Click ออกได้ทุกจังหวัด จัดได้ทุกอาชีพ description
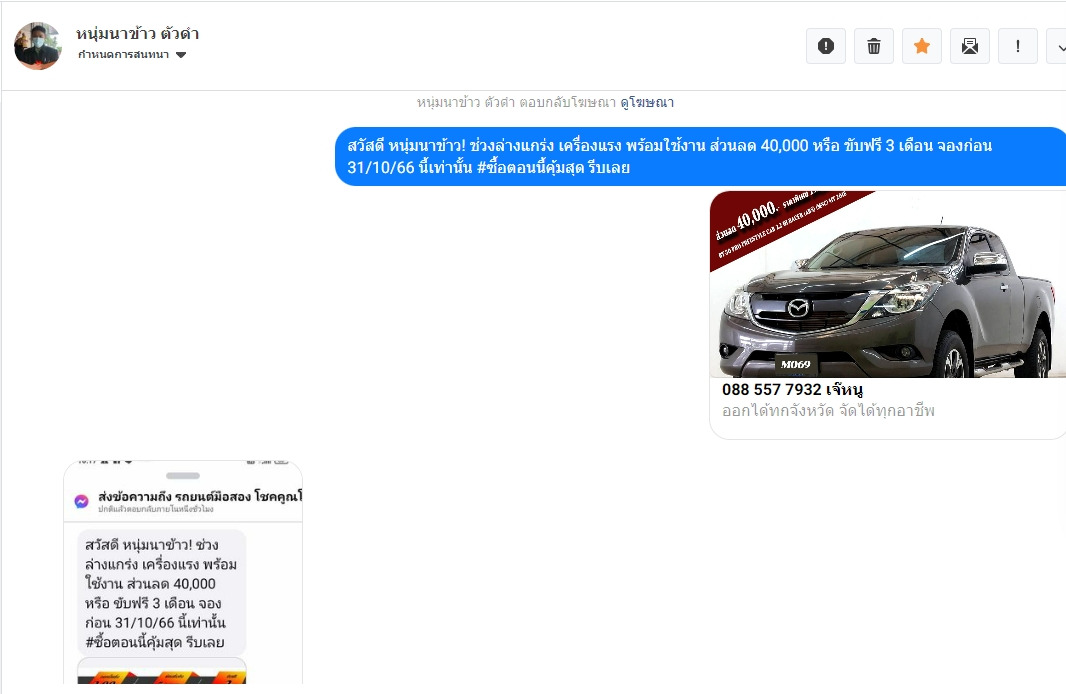Screen dimensions: 1066x694 point(828,411)
